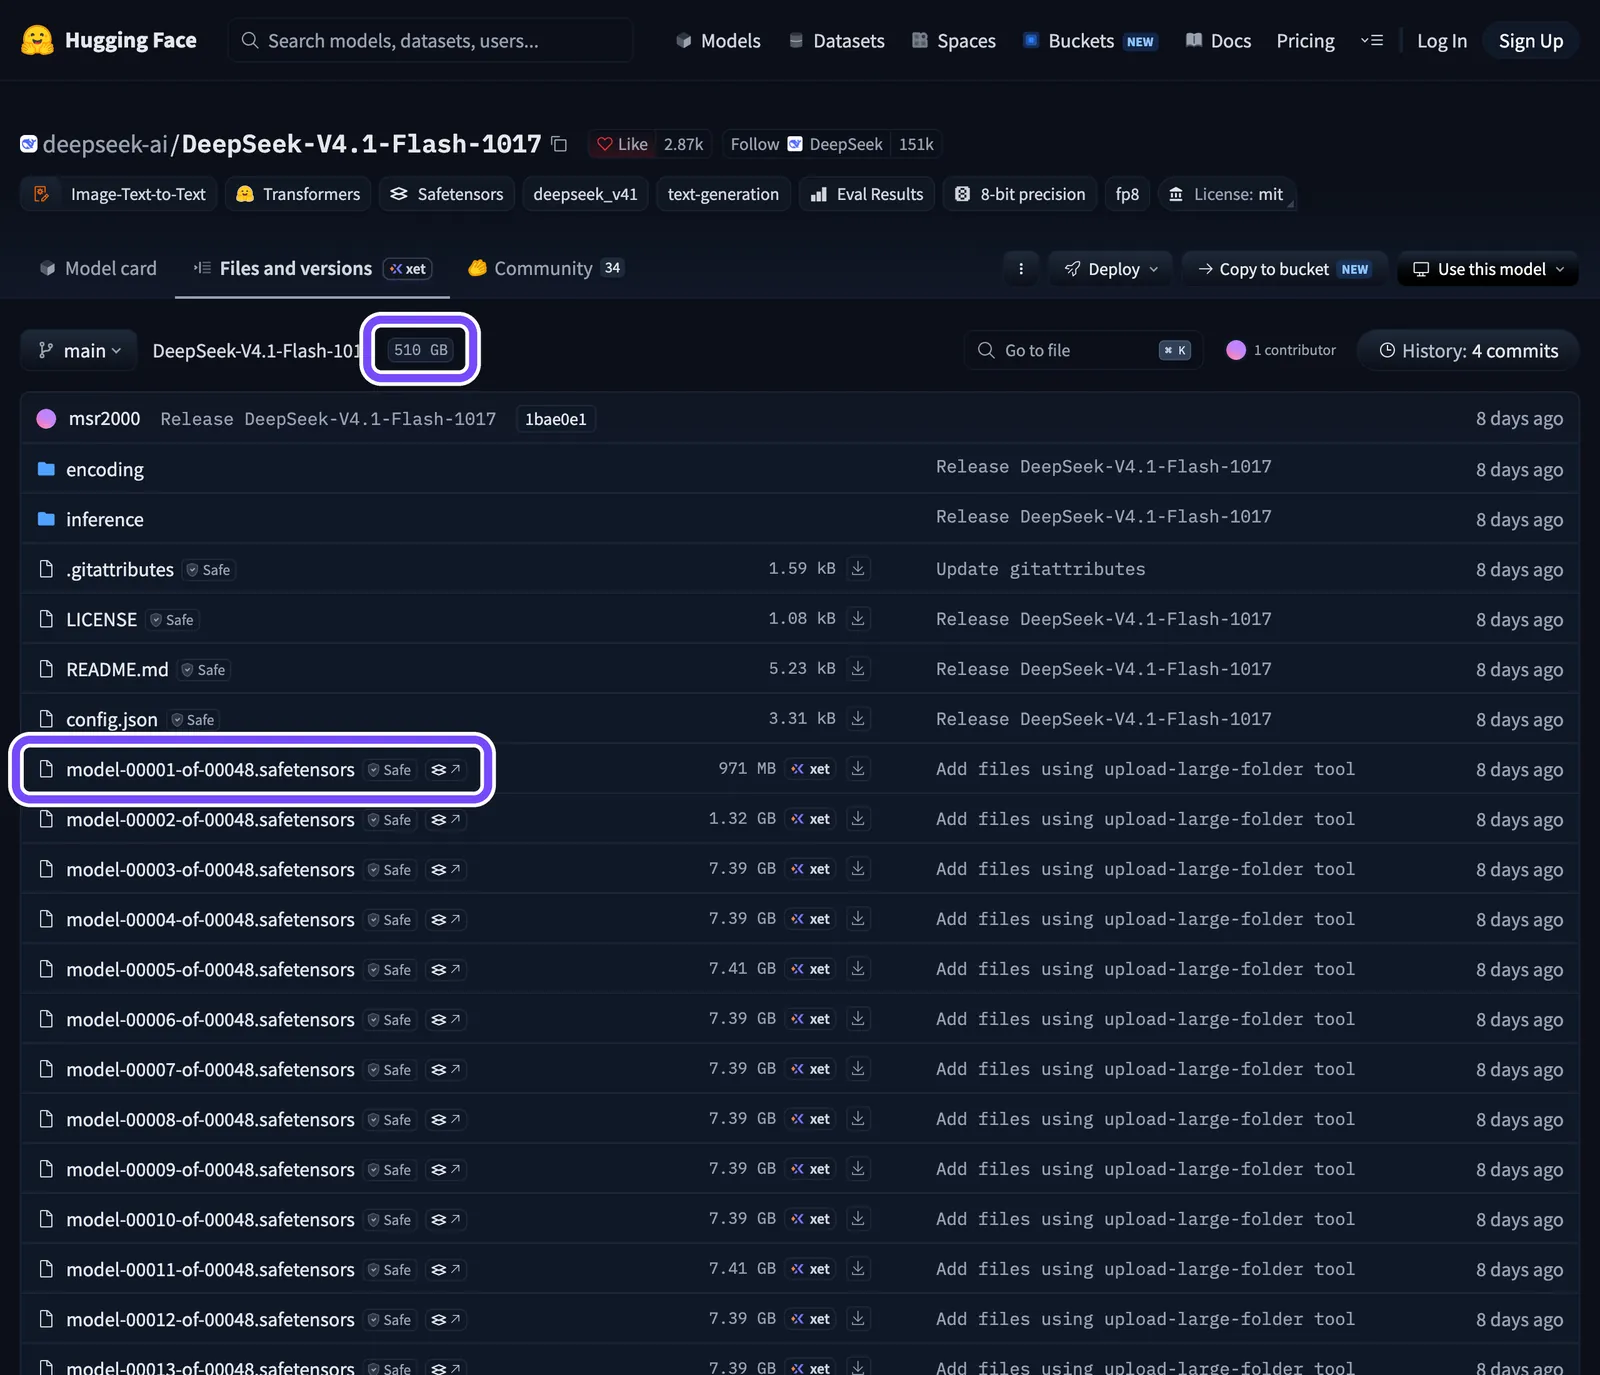Open safetensors viewer for model-00001-of-00048
This screenshot has width=1600, height=1375.
446,769
